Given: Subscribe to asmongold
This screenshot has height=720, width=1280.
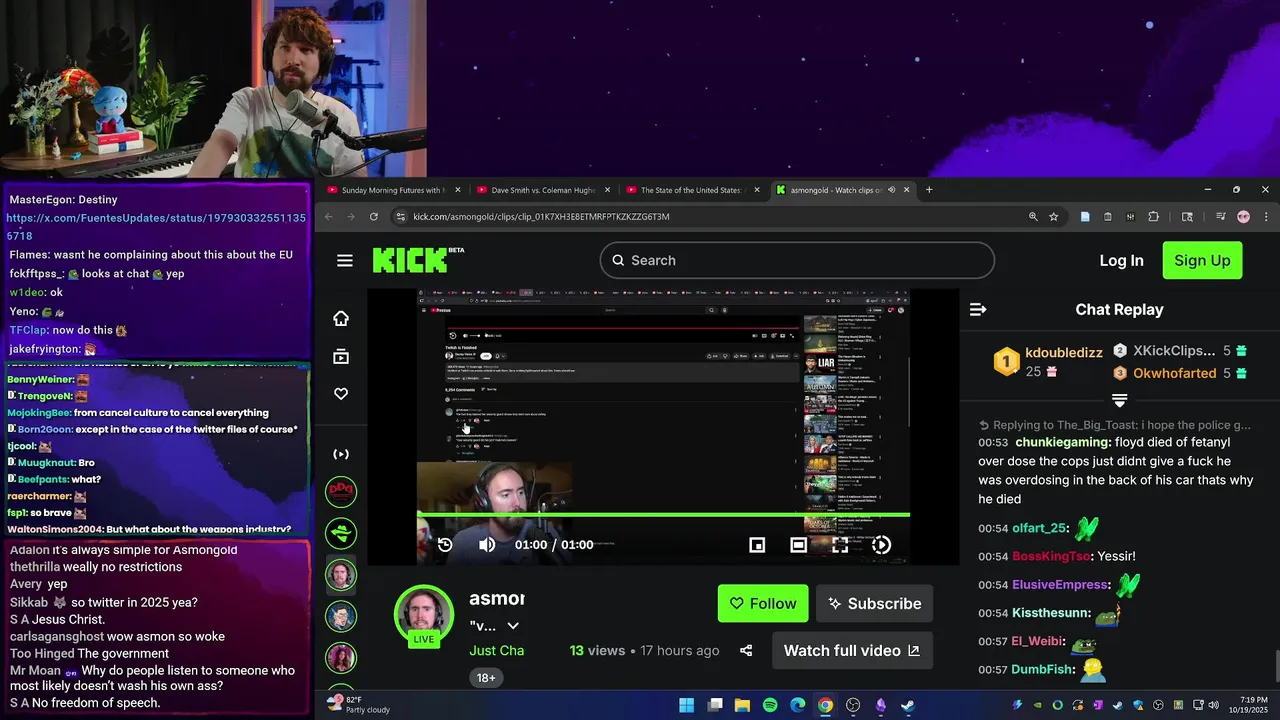Looking at the screenshot, I should tap(875, 603).
